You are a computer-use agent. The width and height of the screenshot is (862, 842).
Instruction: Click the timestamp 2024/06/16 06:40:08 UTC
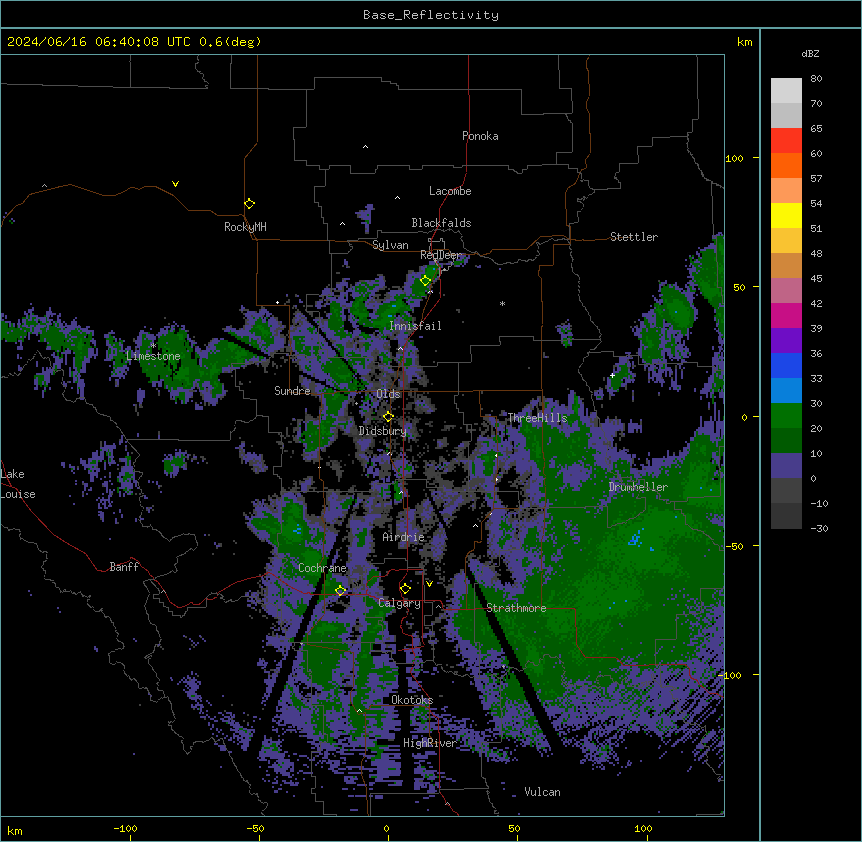[99, 42]
